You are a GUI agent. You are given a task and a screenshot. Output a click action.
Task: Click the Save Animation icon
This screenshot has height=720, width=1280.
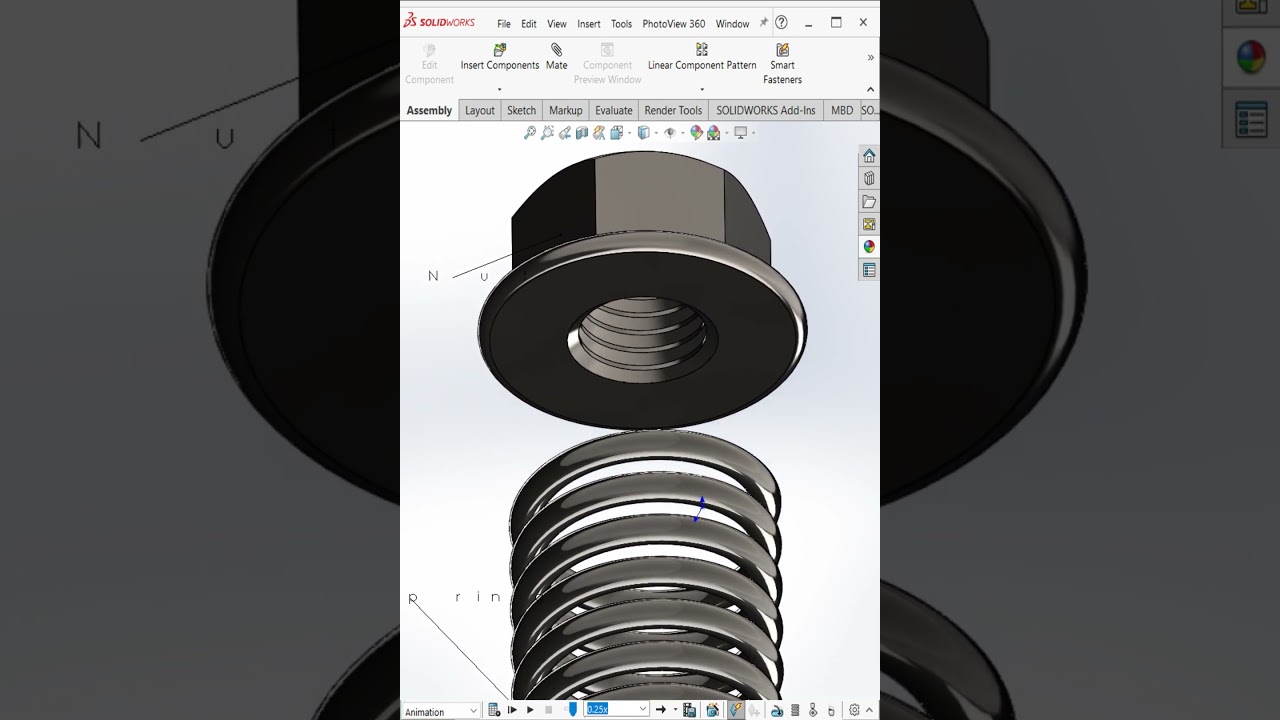point(689,710)
